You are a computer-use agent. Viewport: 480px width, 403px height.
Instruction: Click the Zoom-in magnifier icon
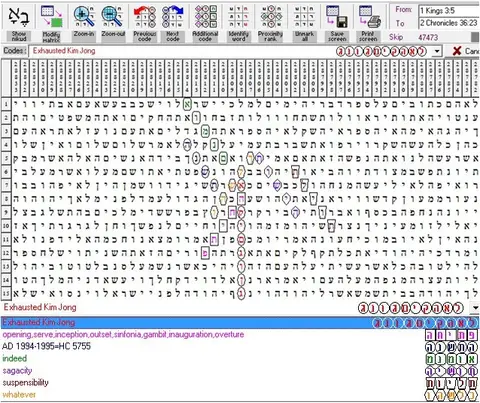pos(84,17)
